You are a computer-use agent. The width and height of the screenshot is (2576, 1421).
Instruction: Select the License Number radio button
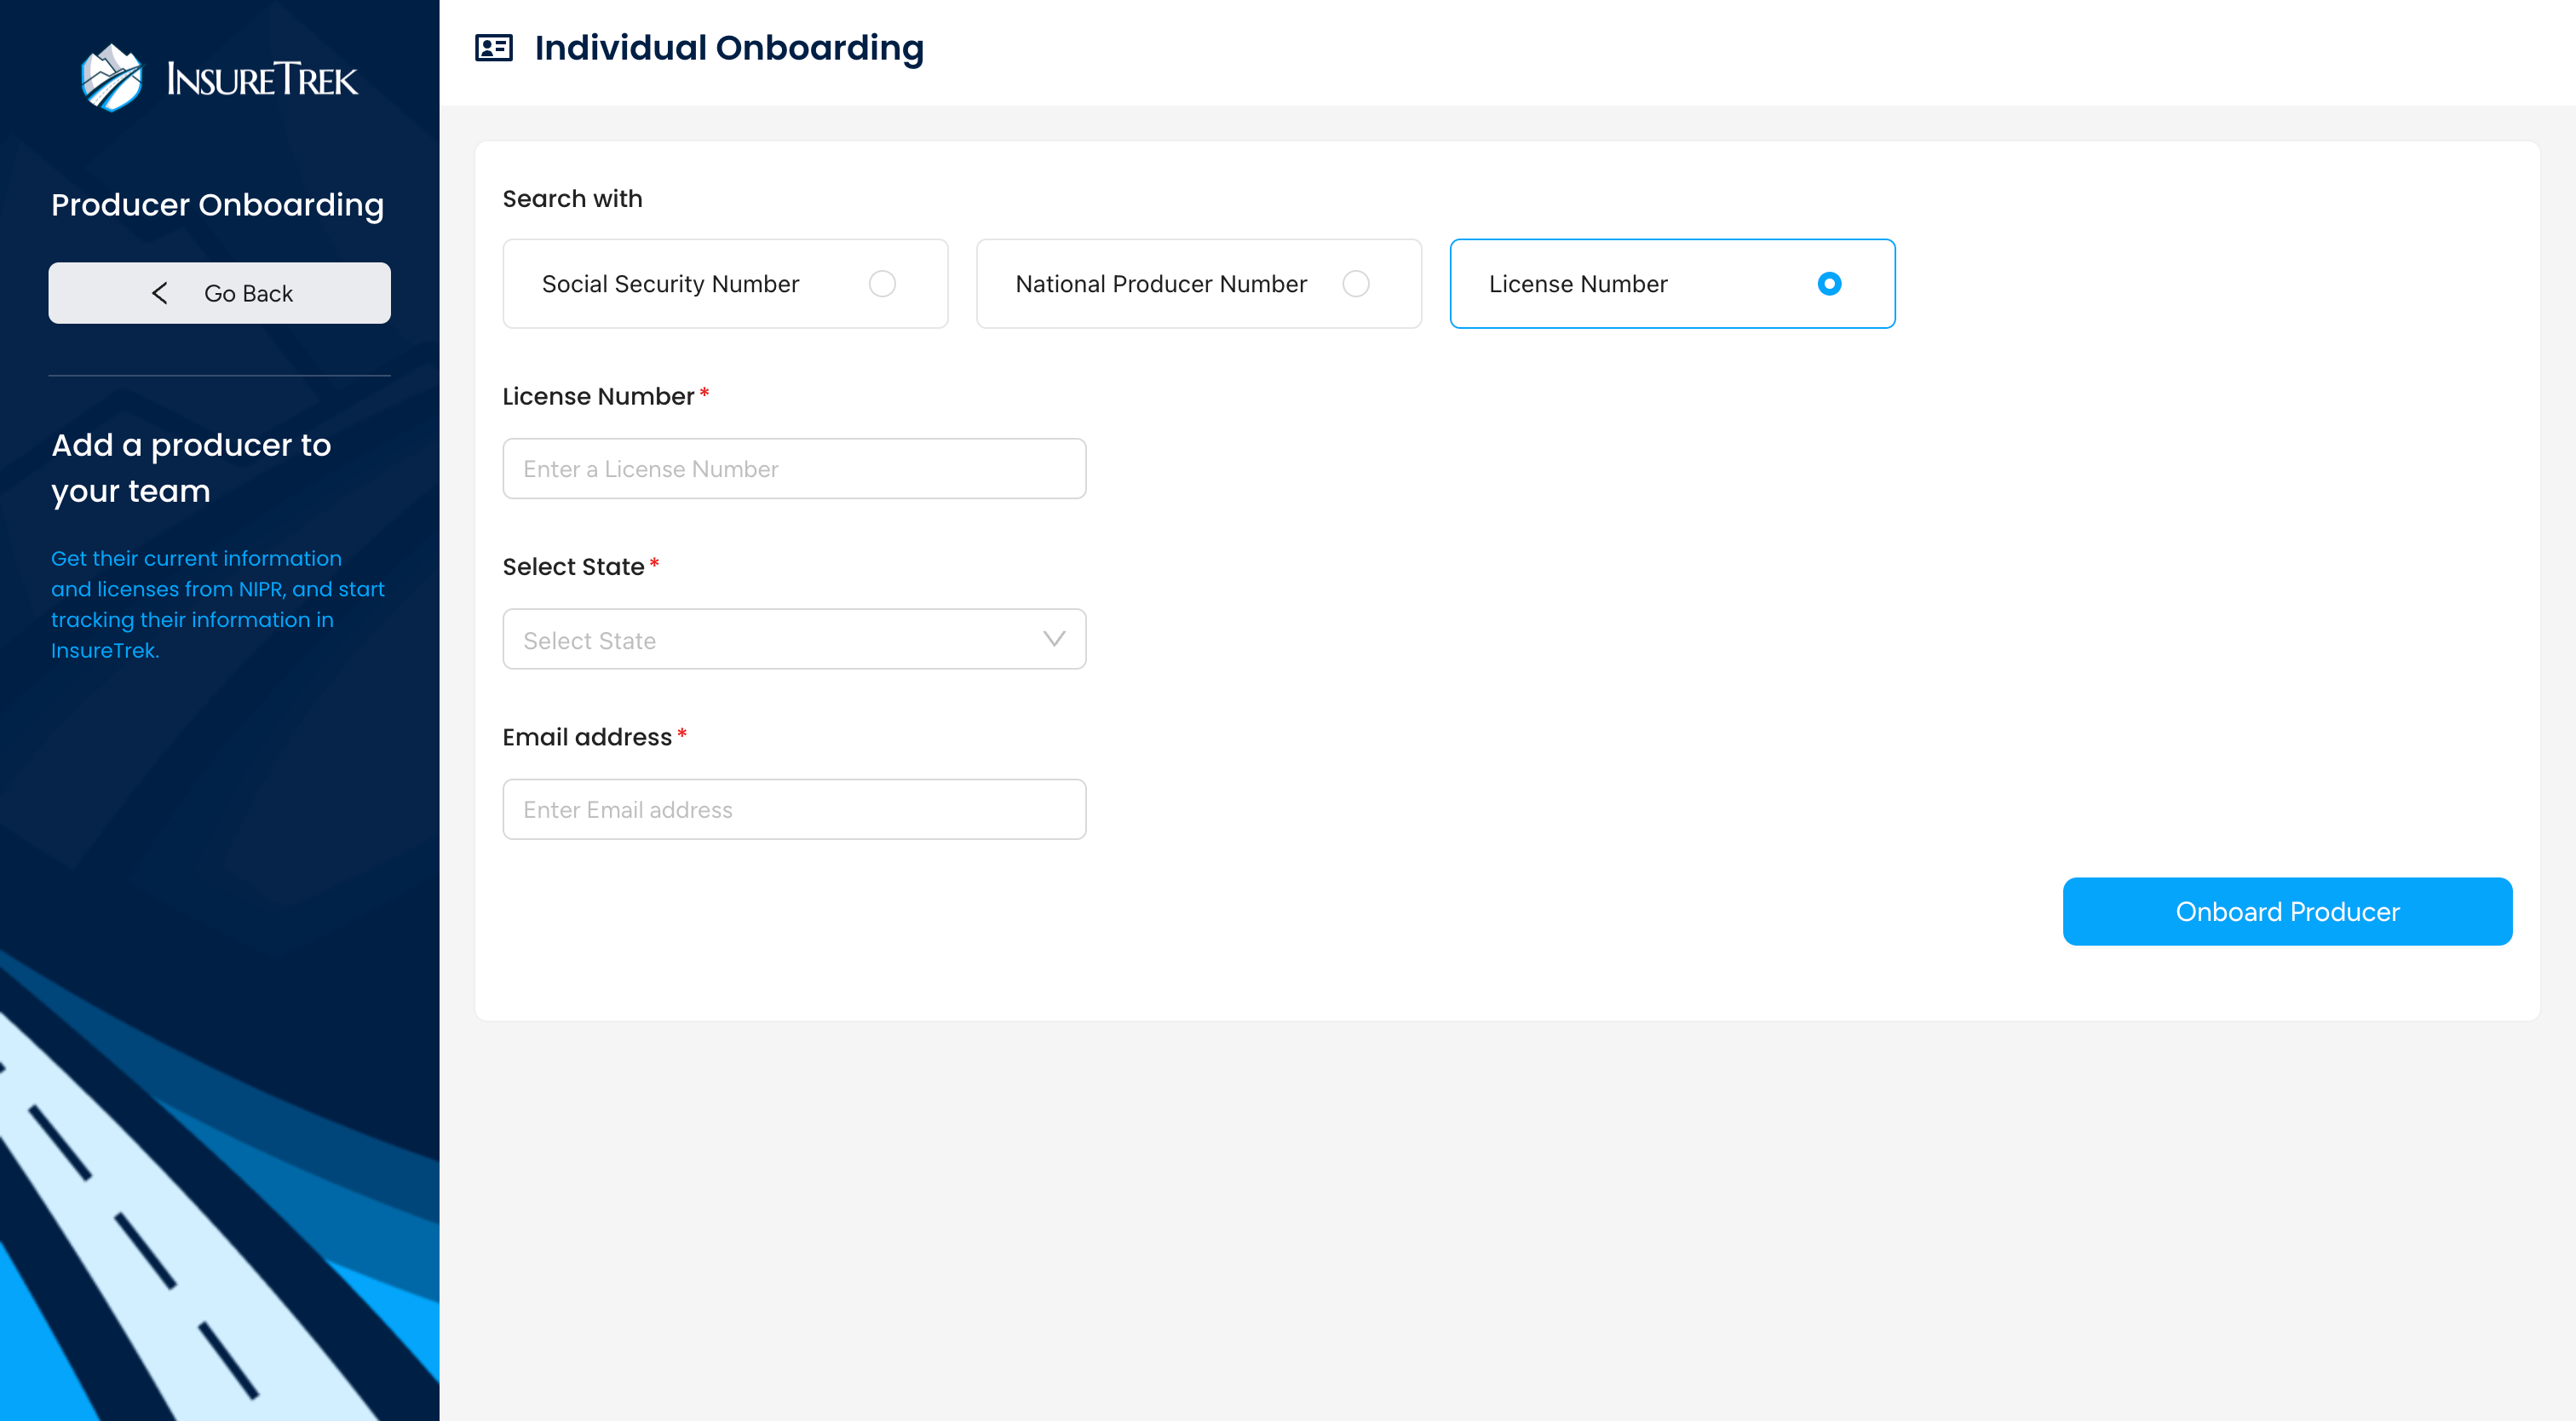tap(1828, 284)
